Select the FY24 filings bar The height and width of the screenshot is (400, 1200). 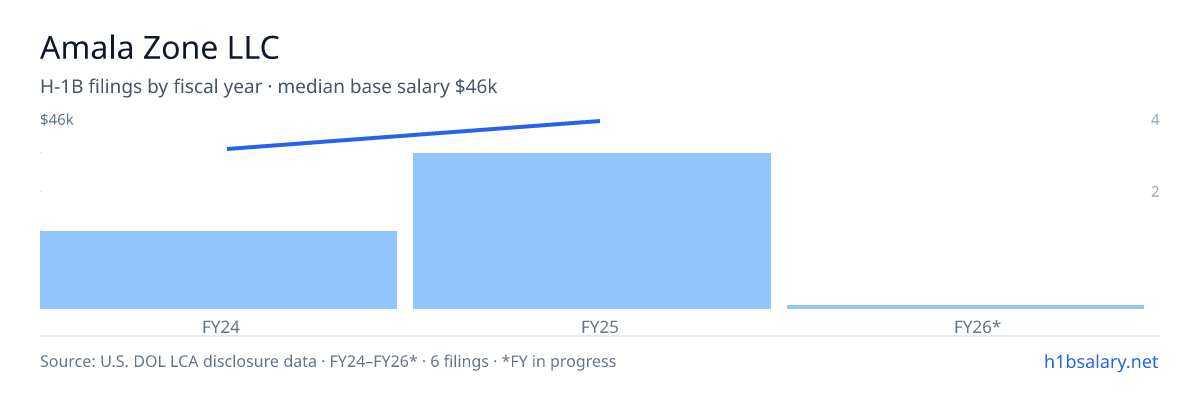click(218, 270)
